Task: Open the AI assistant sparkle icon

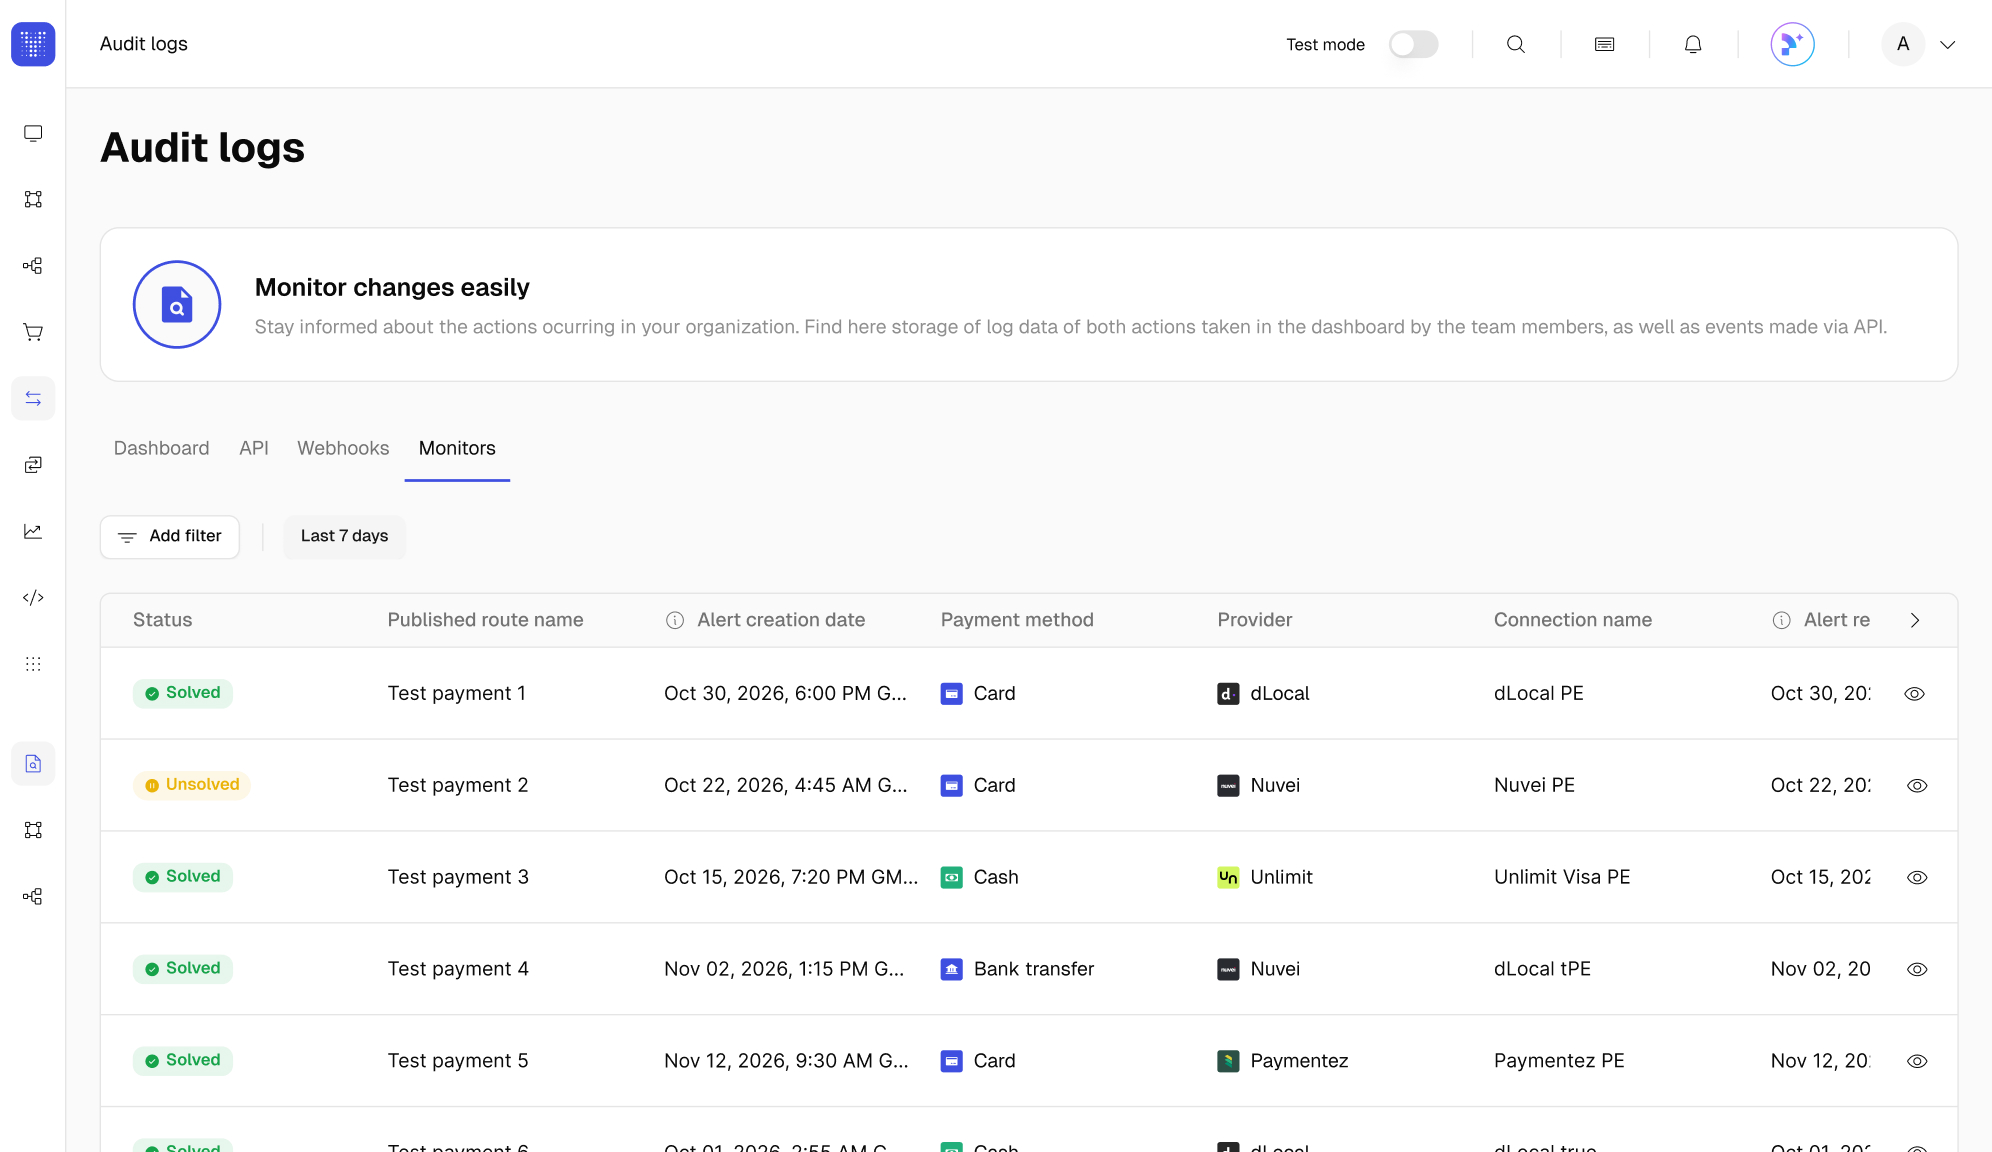Action: point(1792,44)
